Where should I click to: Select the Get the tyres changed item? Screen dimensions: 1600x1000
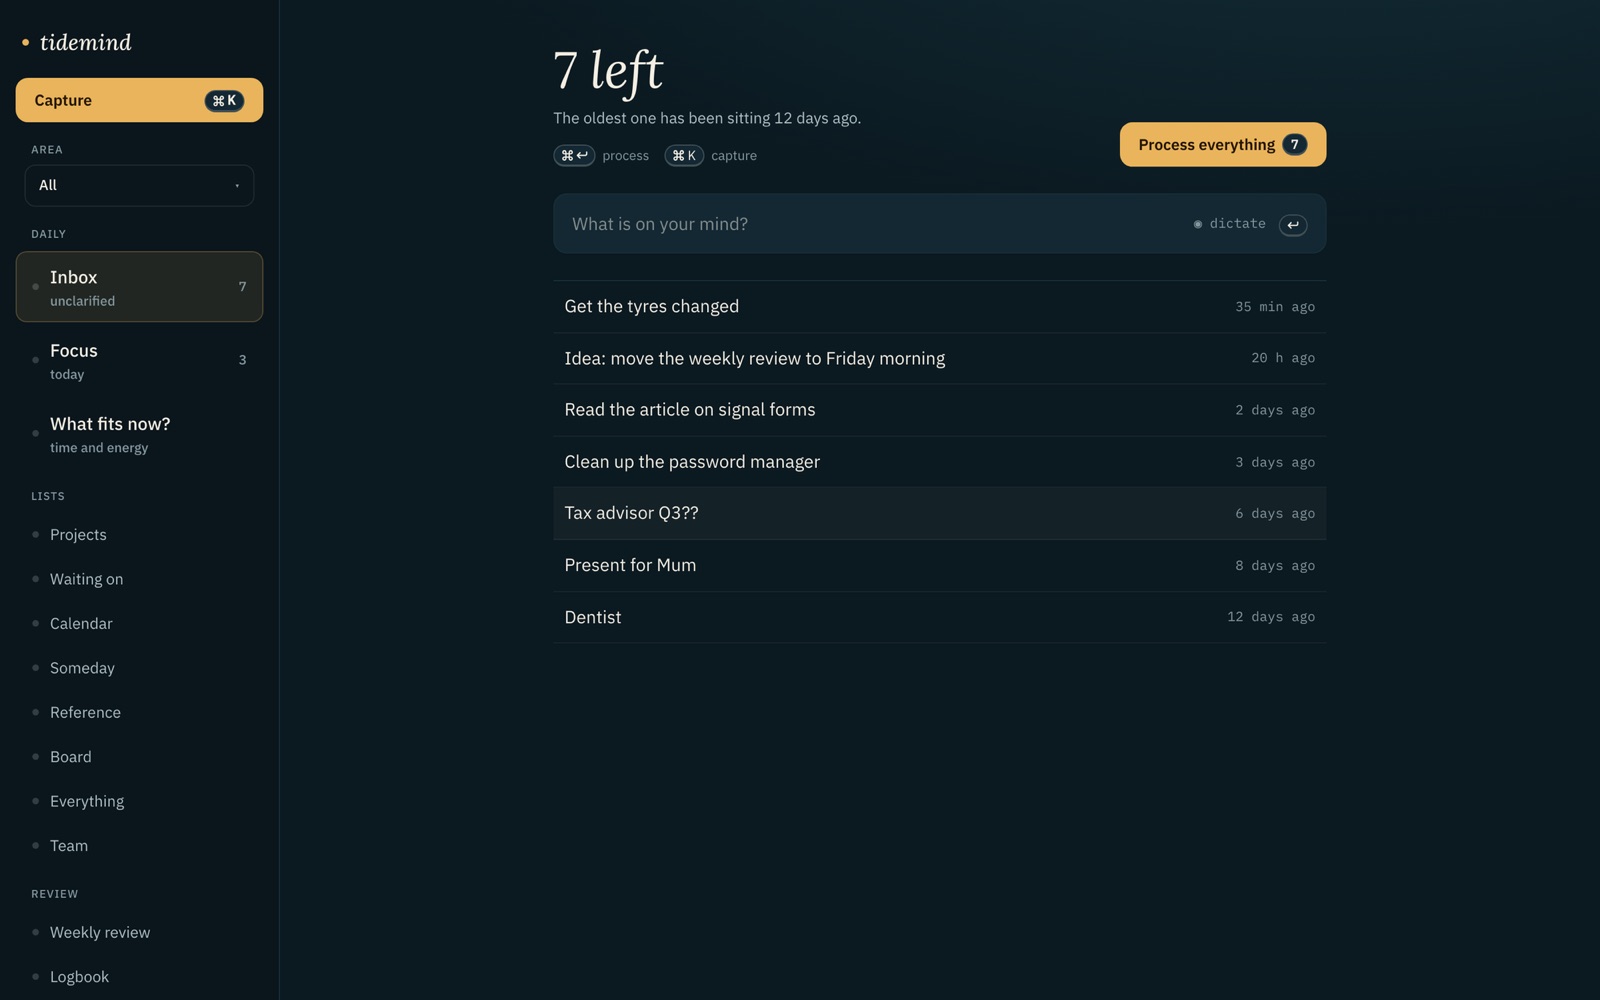940,307
